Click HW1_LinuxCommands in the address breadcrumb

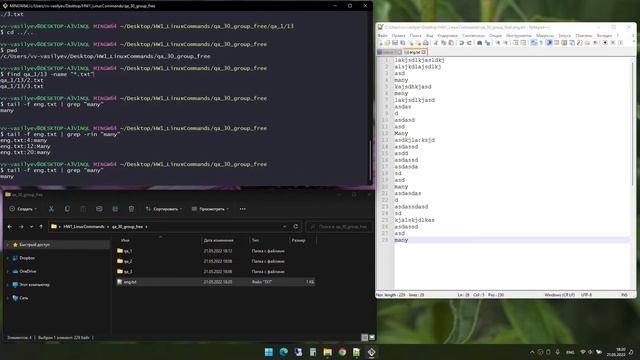pyautogui.click(x=84, y=227)
